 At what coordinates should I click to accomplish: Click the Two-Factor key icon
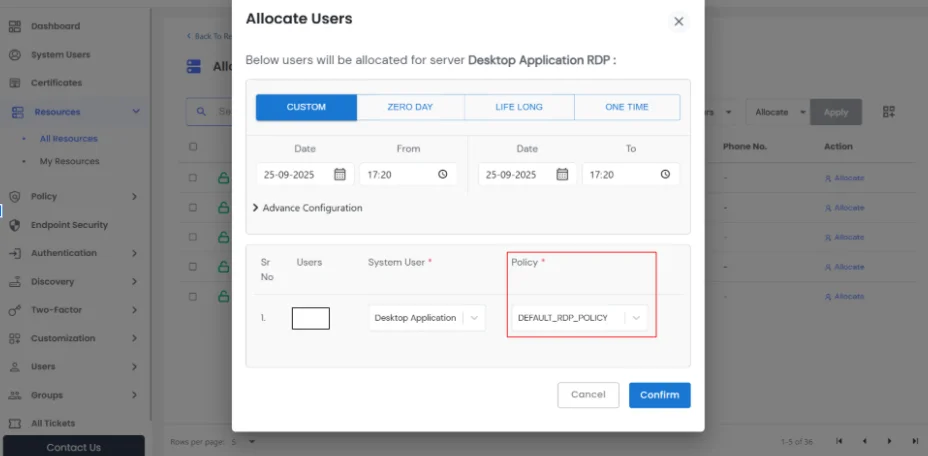(x=15, y=310)
